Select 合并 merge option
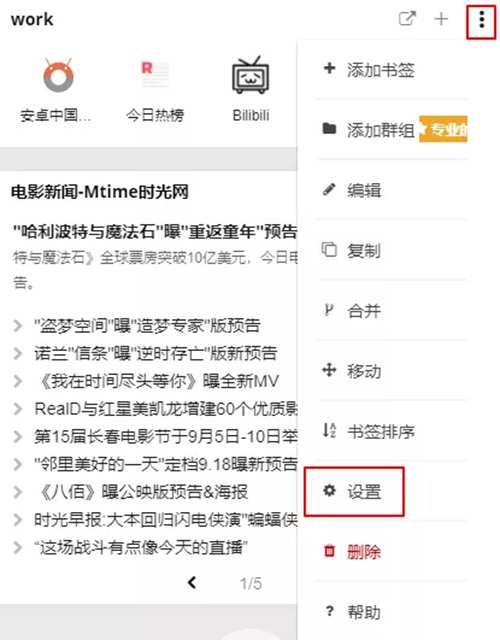Image resolution: width=500 pixels, height=640 pixels. point(392,311)
